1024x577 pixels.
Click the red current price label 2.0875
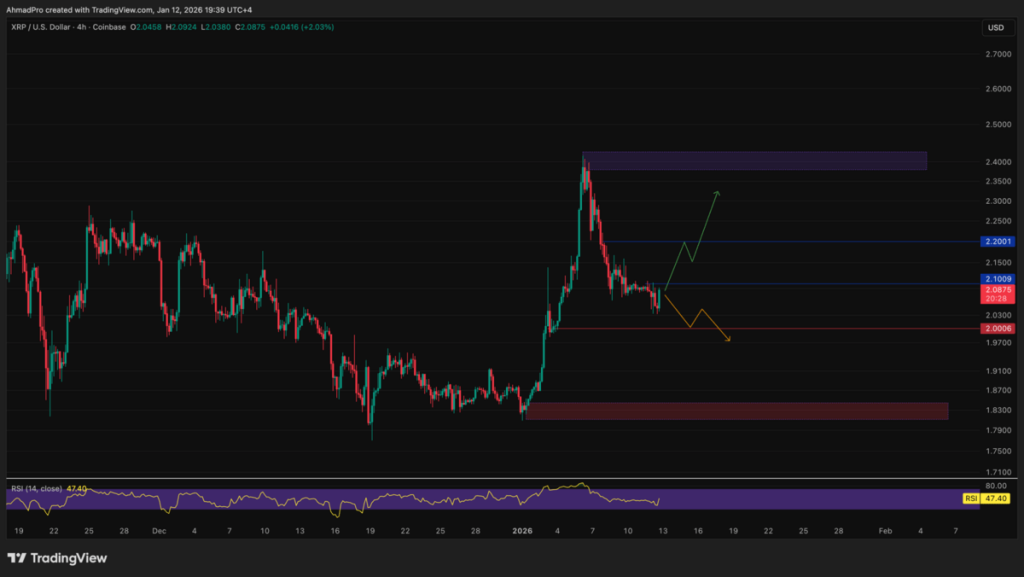coord(996,288)
